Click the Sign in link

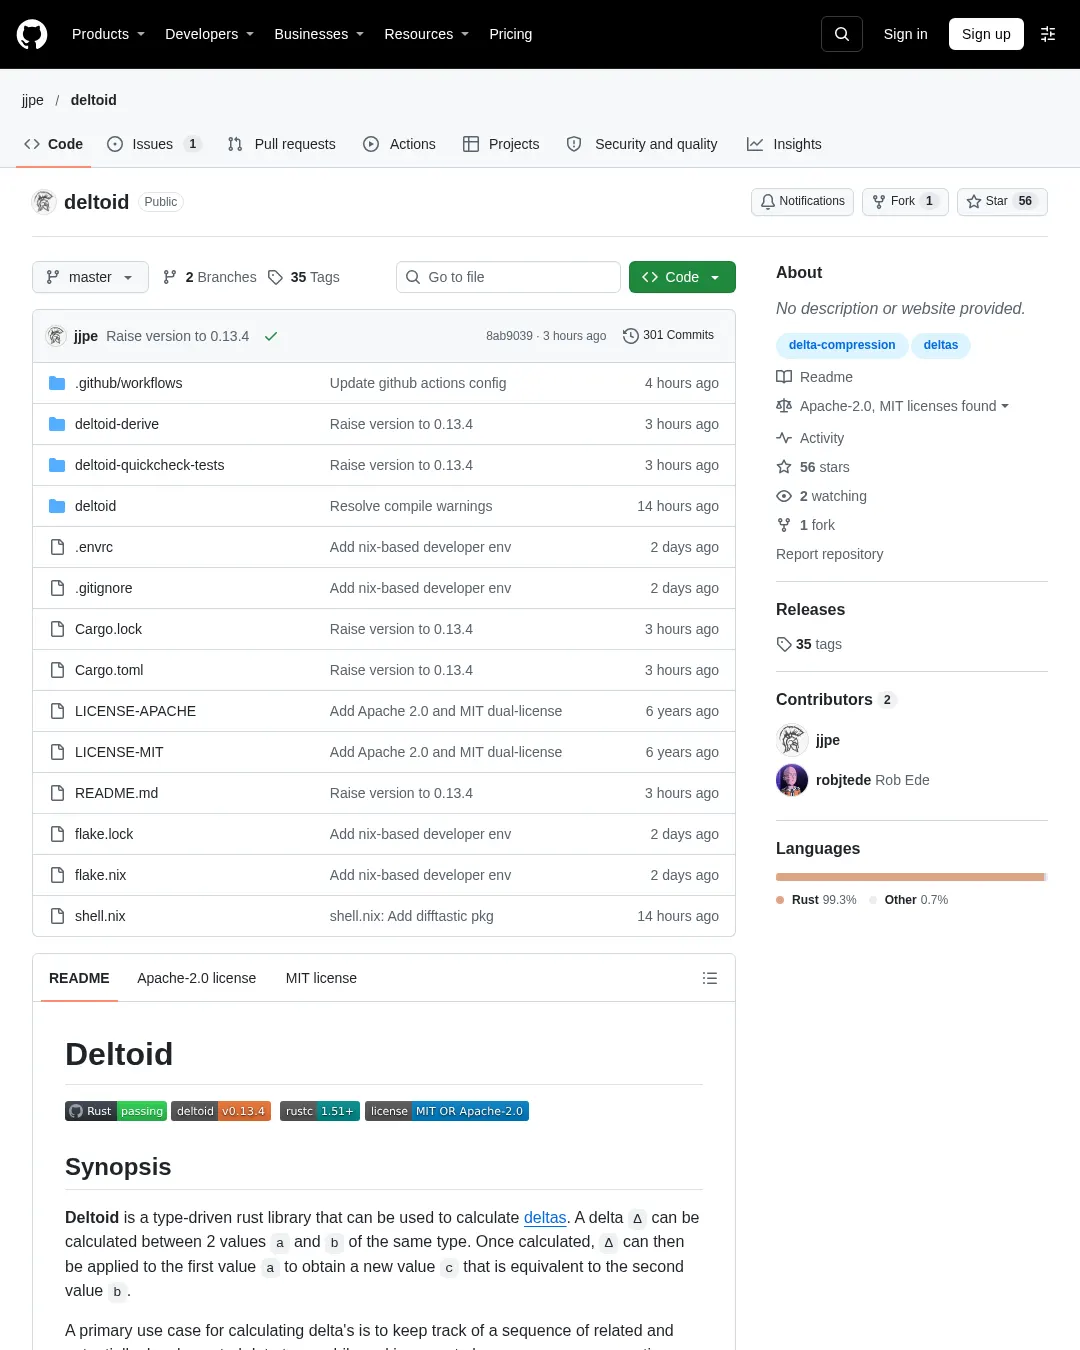(905, 34)
